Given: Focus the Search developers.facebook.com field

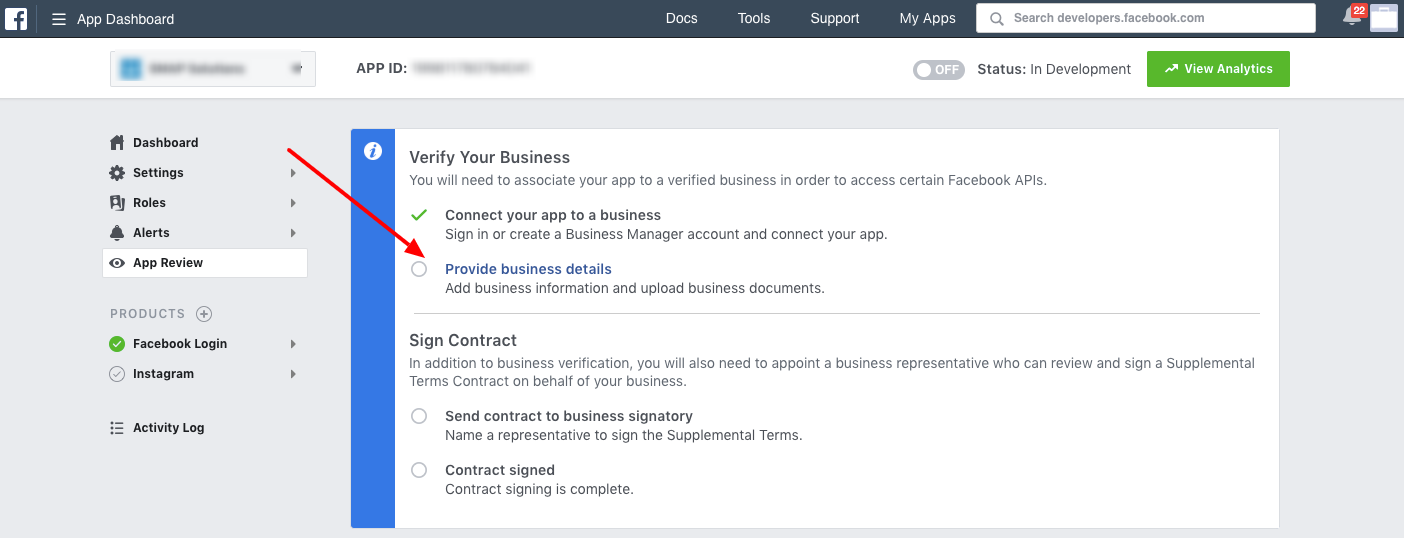Looking at the screenshot, I should 1146,18.
